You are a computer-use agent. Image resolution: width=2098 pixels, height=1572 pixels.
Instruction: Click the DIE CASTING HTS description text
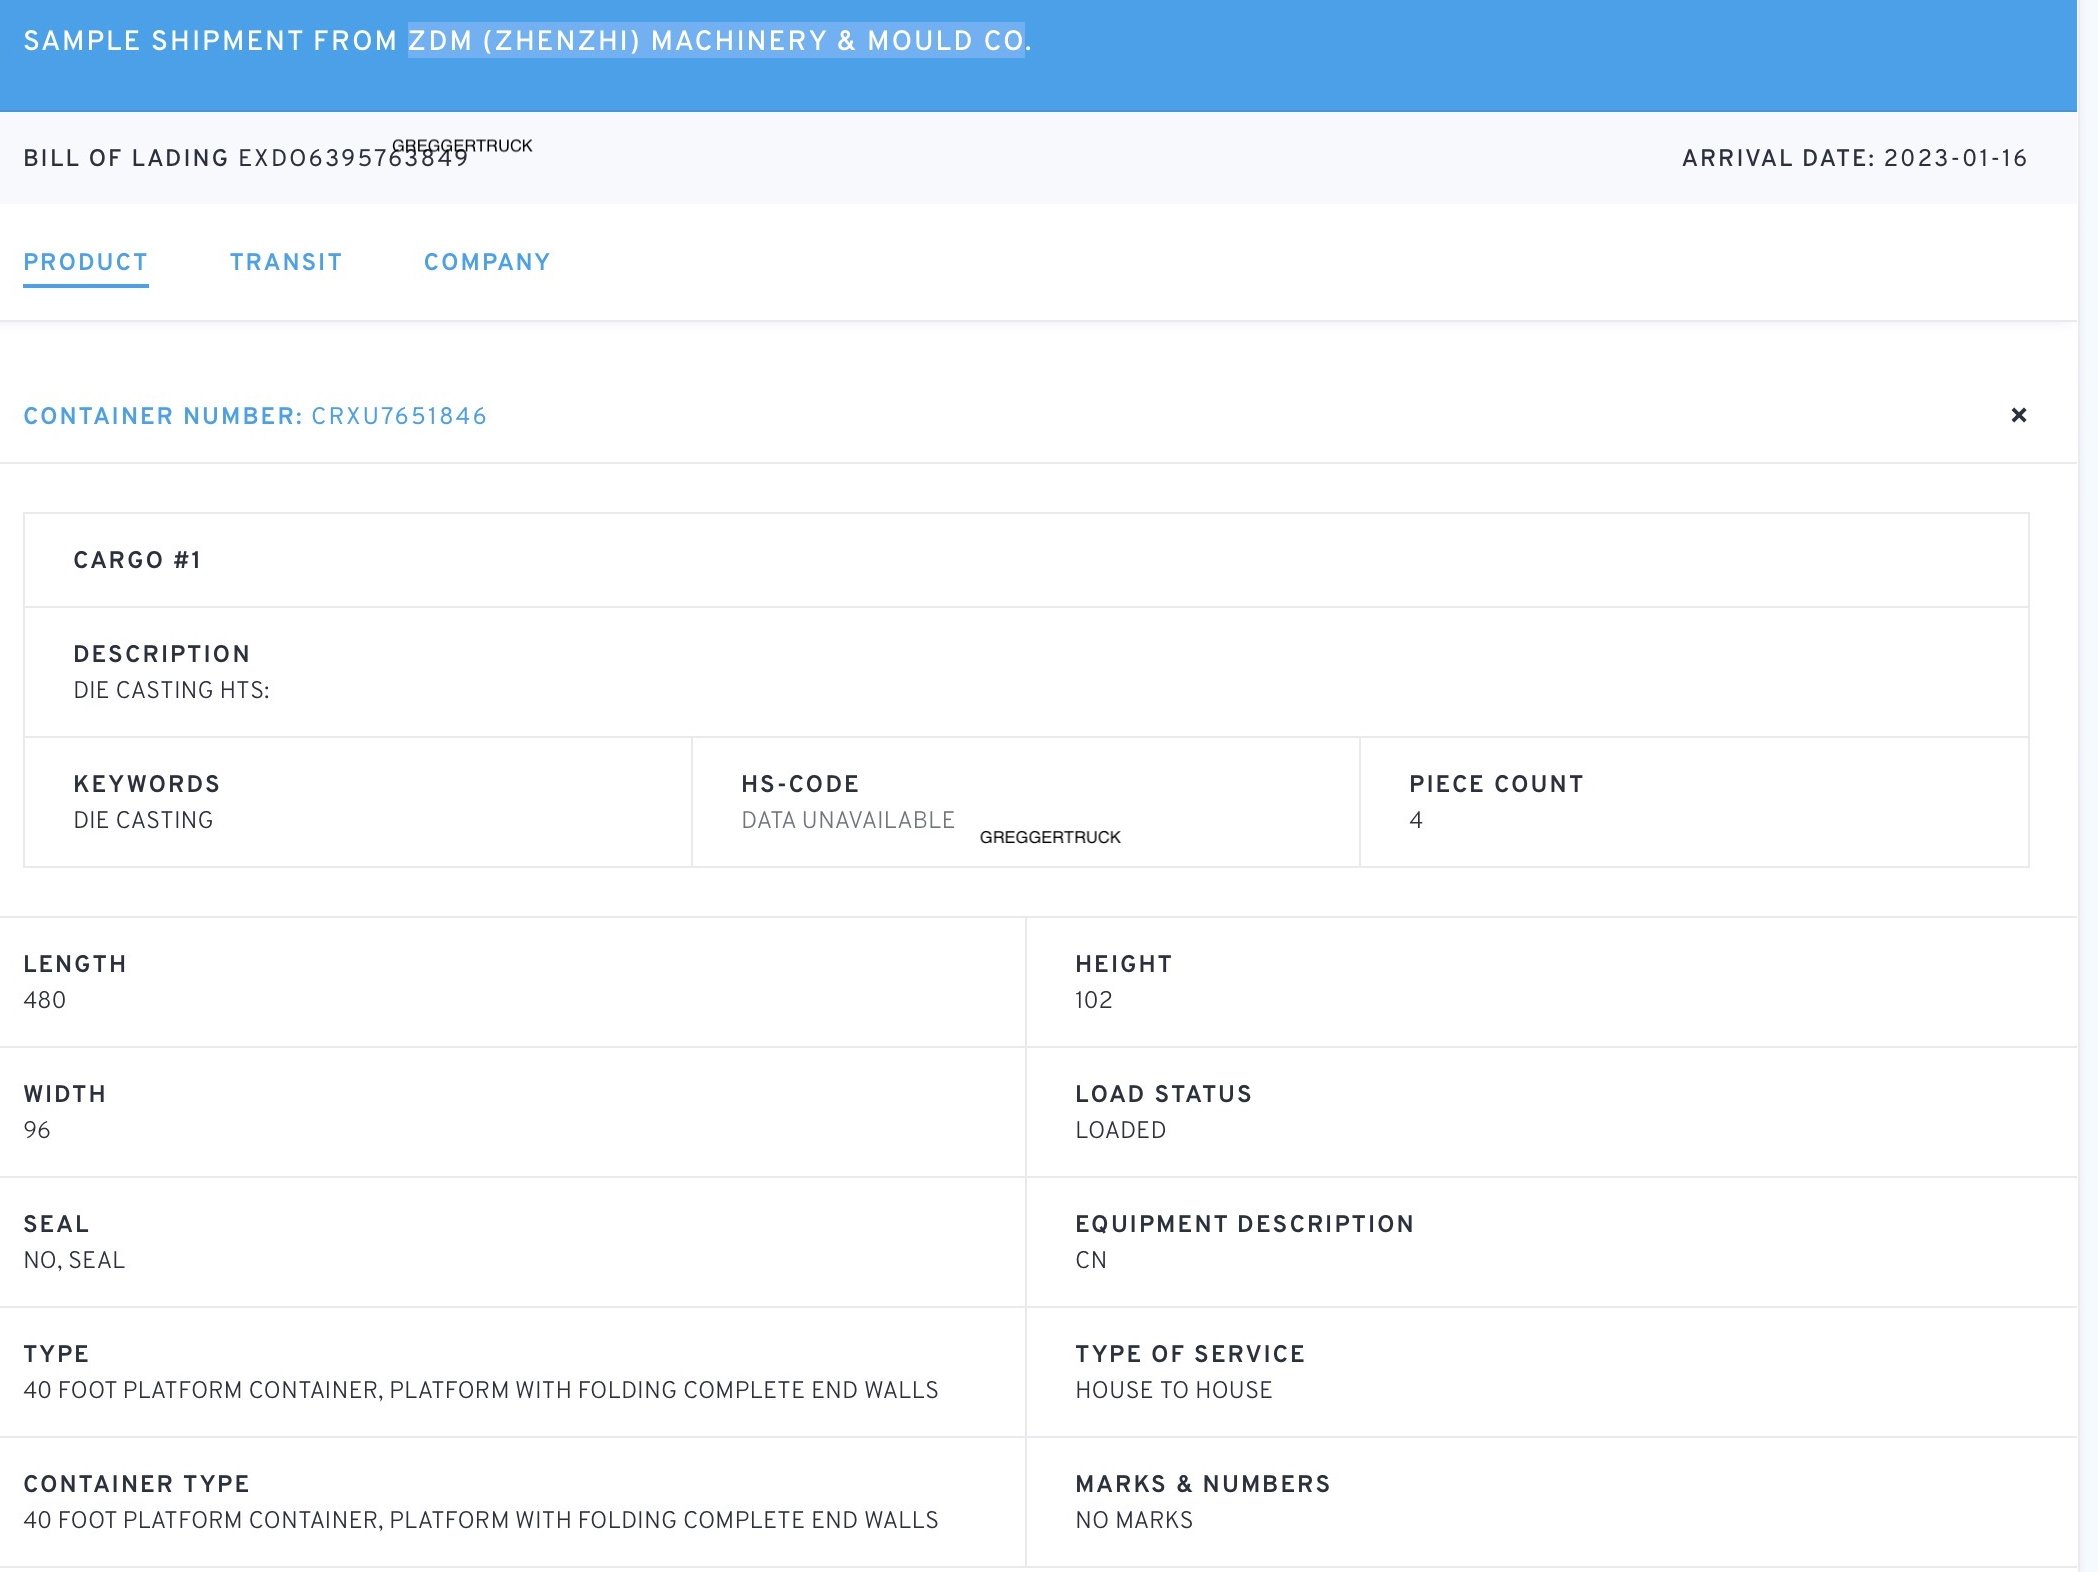[171, 690]
